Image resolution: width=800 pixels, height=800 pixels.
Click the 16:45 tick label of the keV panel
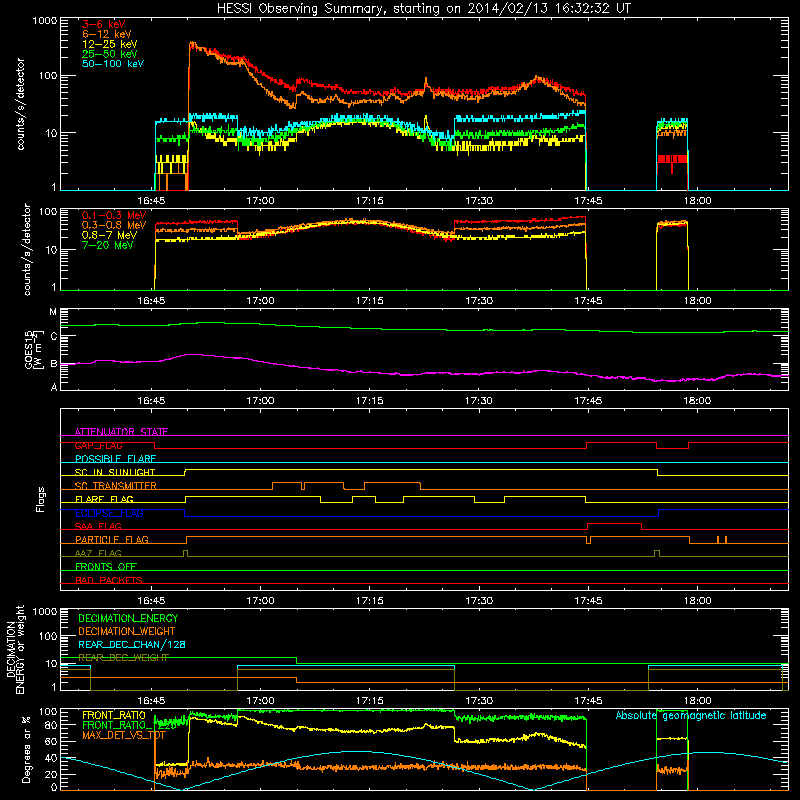pyautogui.click(x=151, y=201)
